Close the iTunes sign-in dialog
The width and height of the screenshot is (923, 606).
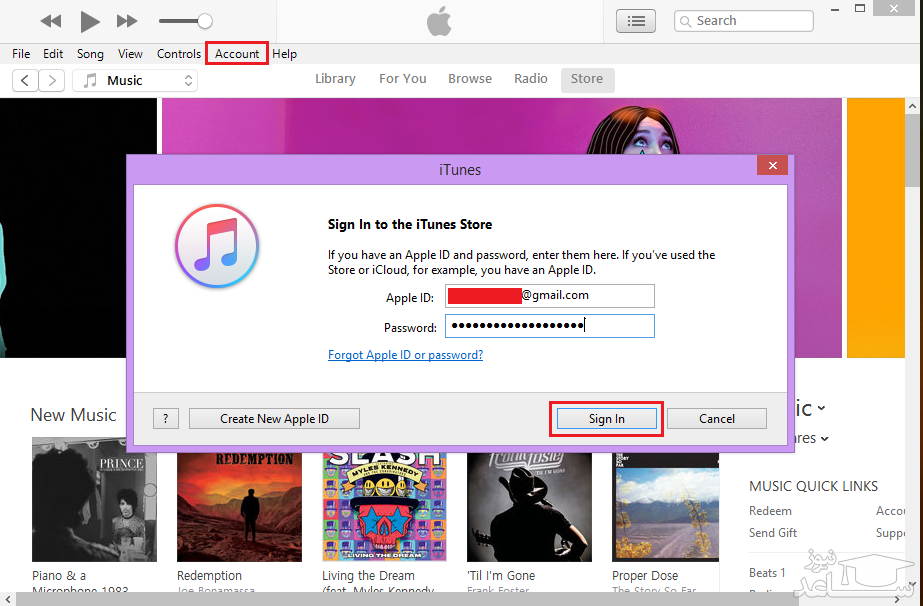(770, 167)
